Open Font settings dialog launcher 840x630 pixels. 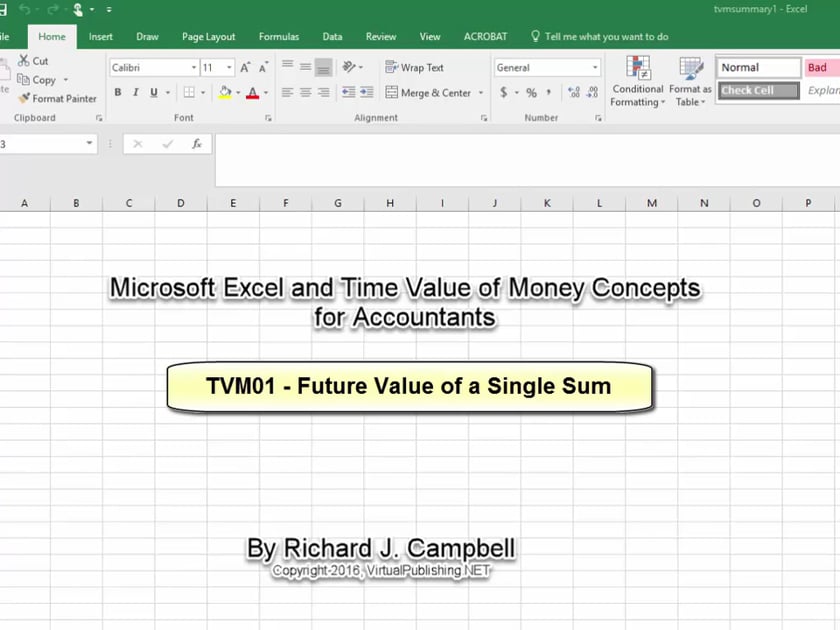click(x=268, y=118)
